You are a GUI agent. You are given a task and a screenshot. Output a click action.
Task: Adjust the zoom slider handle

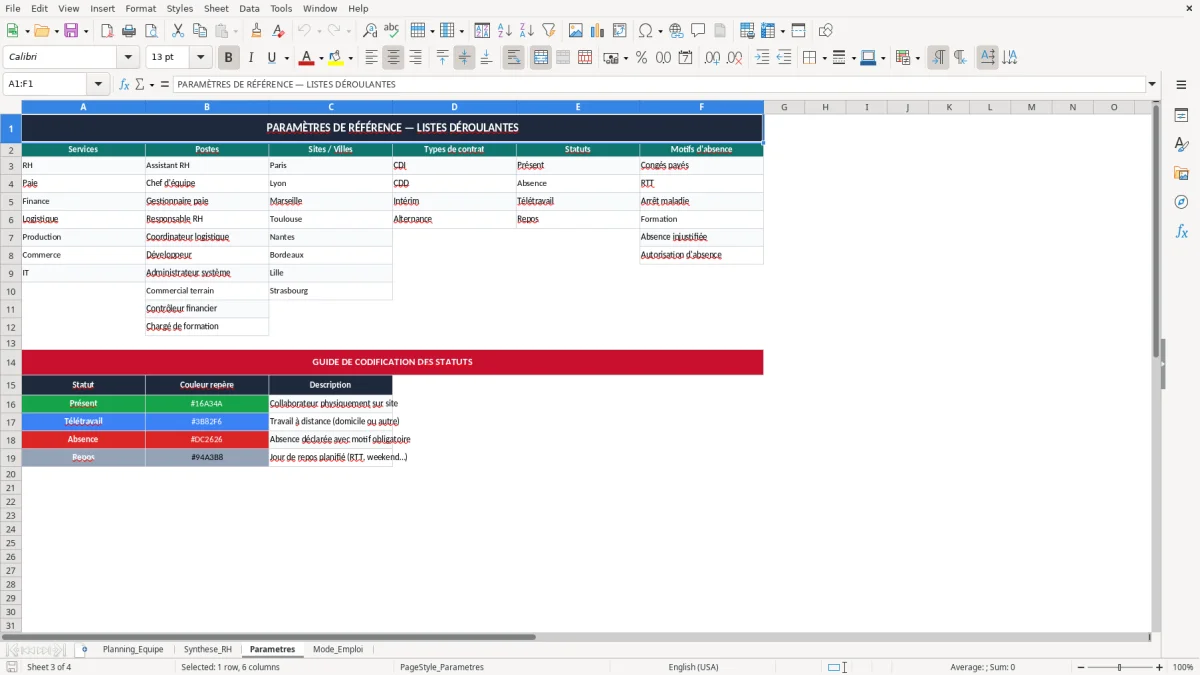point(1119,667)
